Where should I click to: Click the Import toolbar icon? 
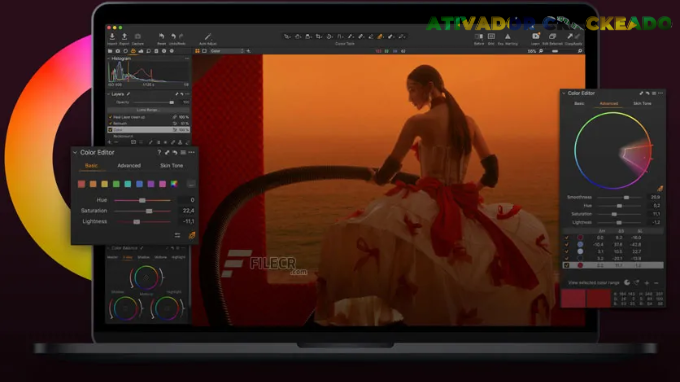coord(112,36)
